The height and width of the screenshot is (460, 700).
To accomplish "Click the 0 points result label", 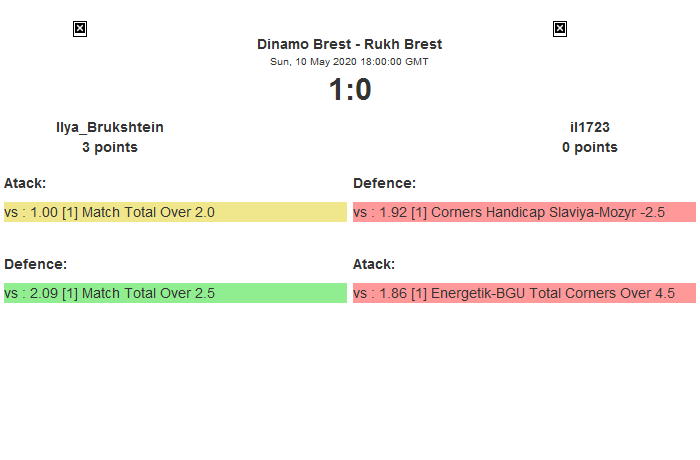I will 590,147.
